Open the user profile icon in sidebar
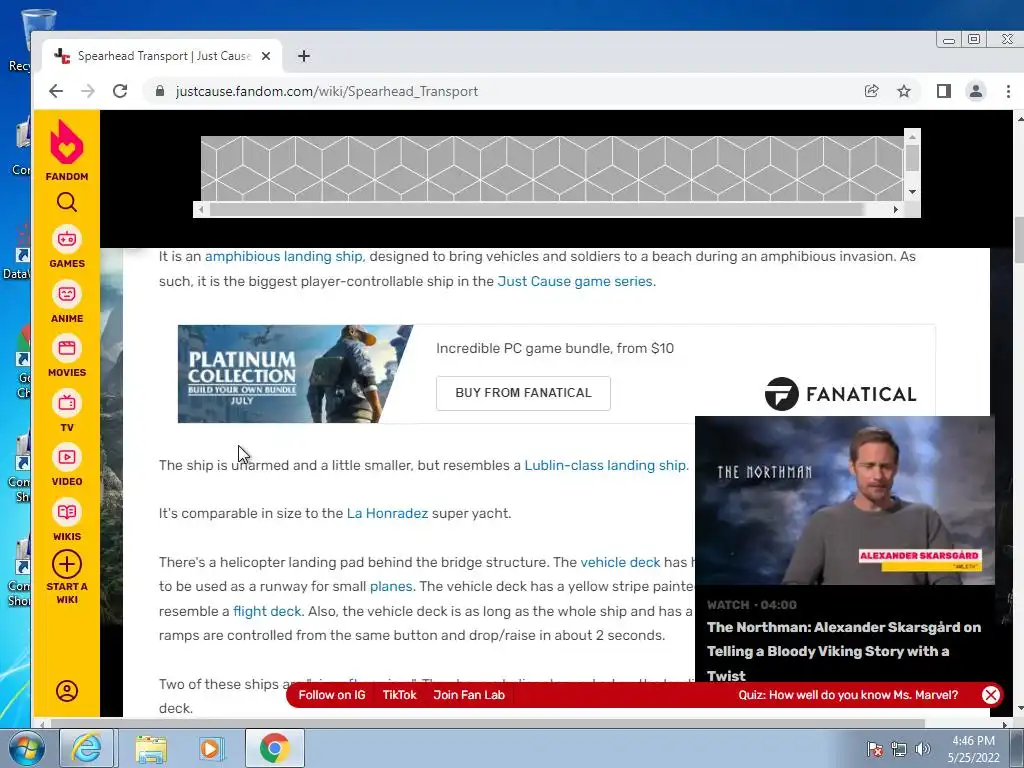 point(67,691)
